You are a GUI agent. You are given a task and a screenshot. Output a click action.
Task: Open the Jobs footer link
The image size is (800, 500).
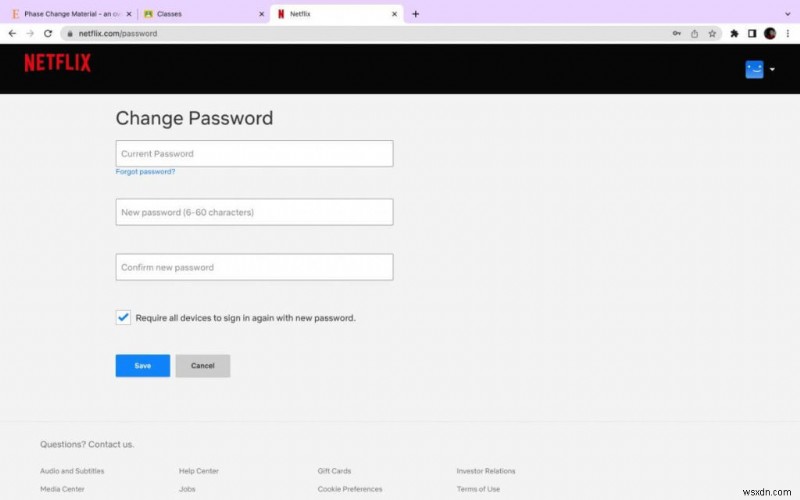(x=187, y=489)
